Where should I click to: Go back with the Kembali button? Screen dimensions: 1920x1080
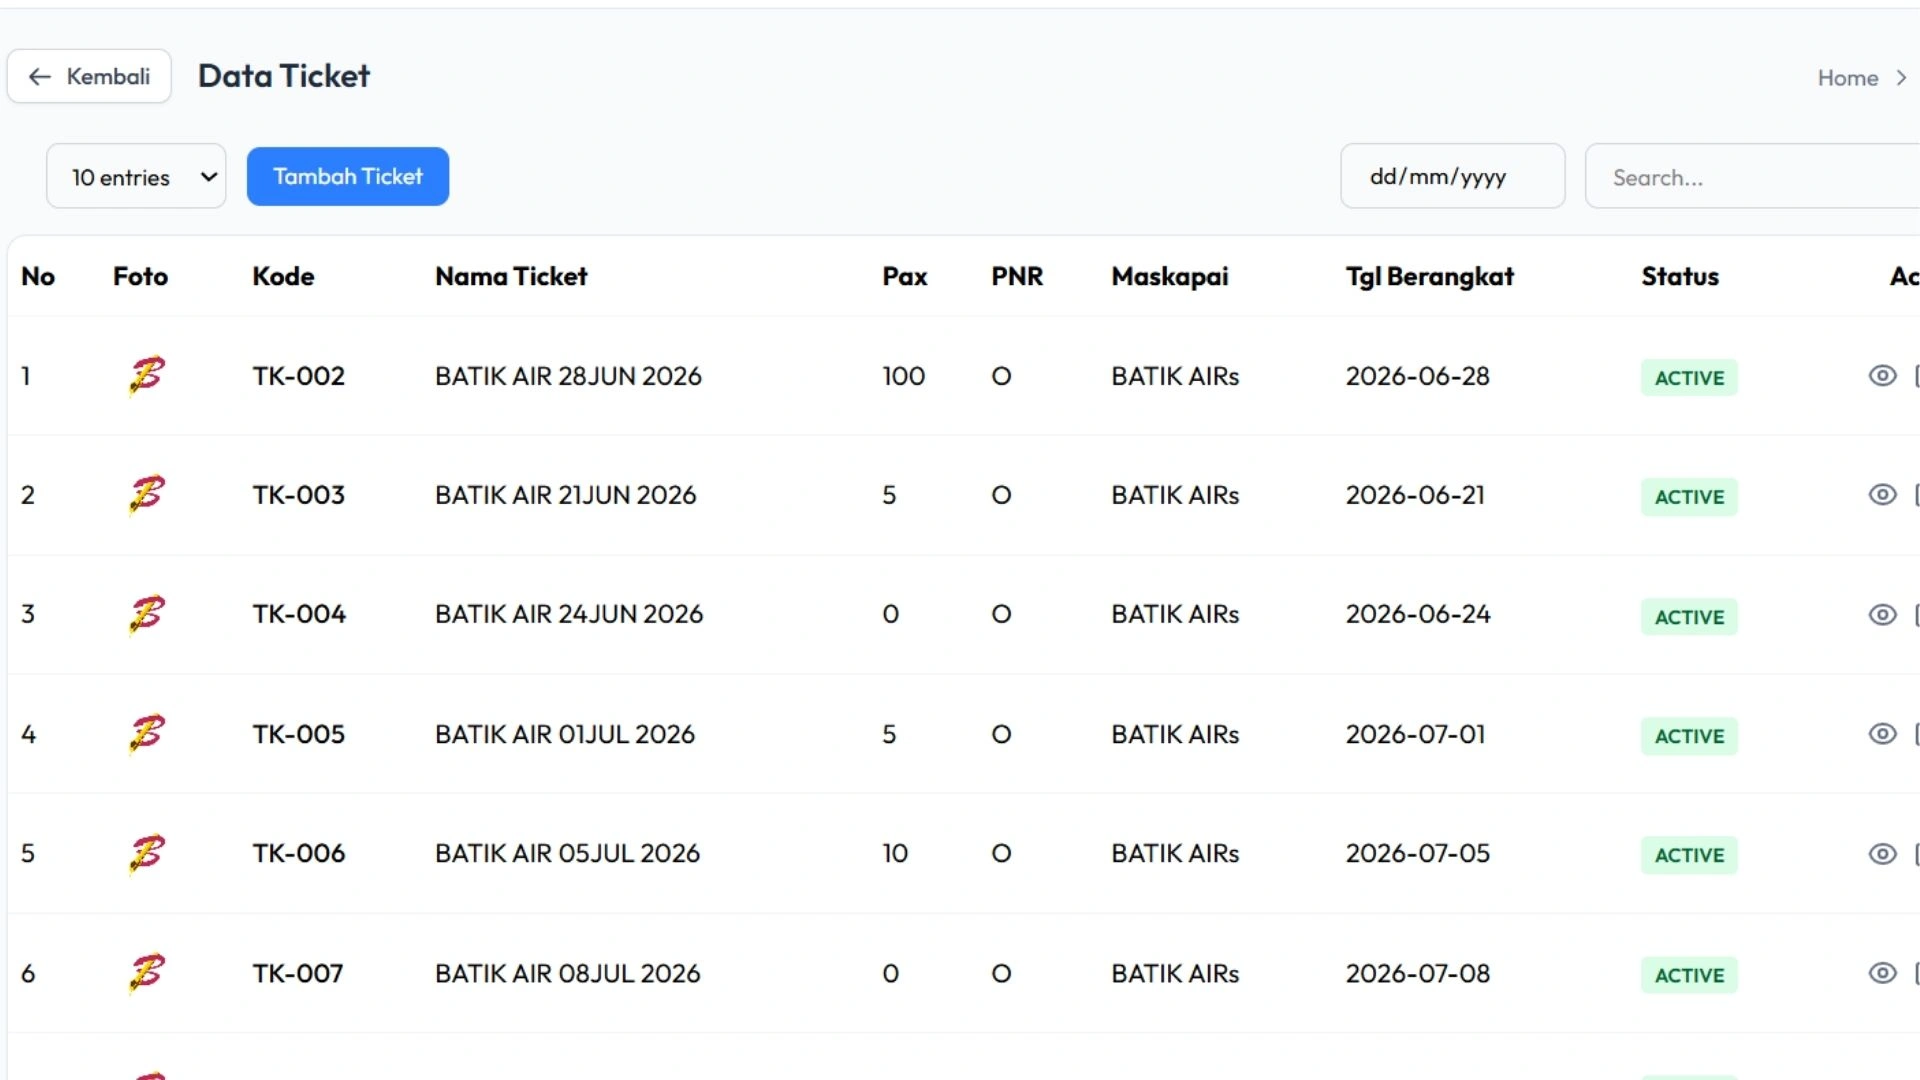[x=89, y=77]
